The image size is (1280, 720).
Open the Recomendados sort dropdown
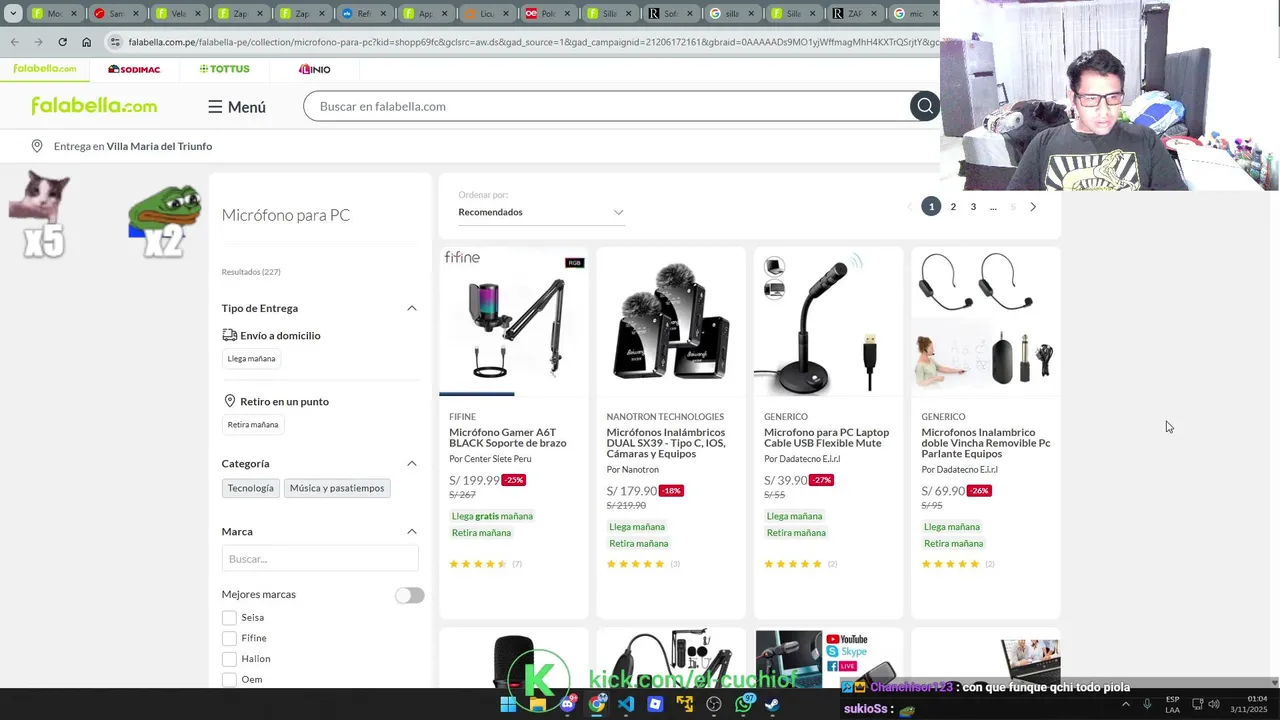click(x=541, y=212)
